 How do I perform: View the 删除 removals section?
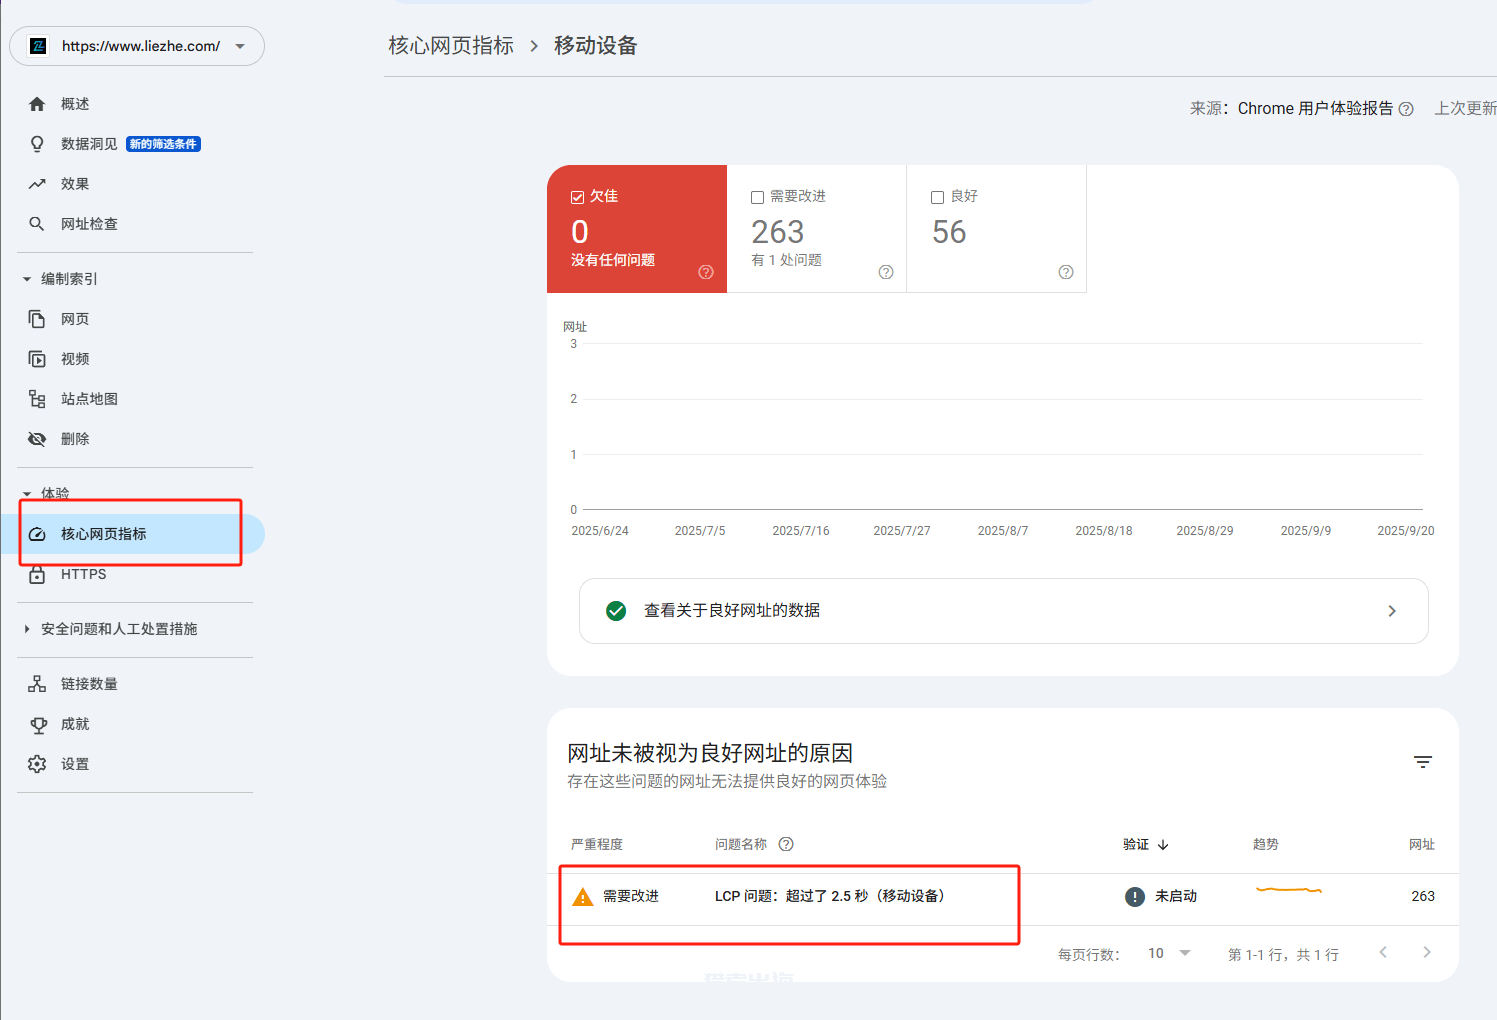[x=75, y=438]
